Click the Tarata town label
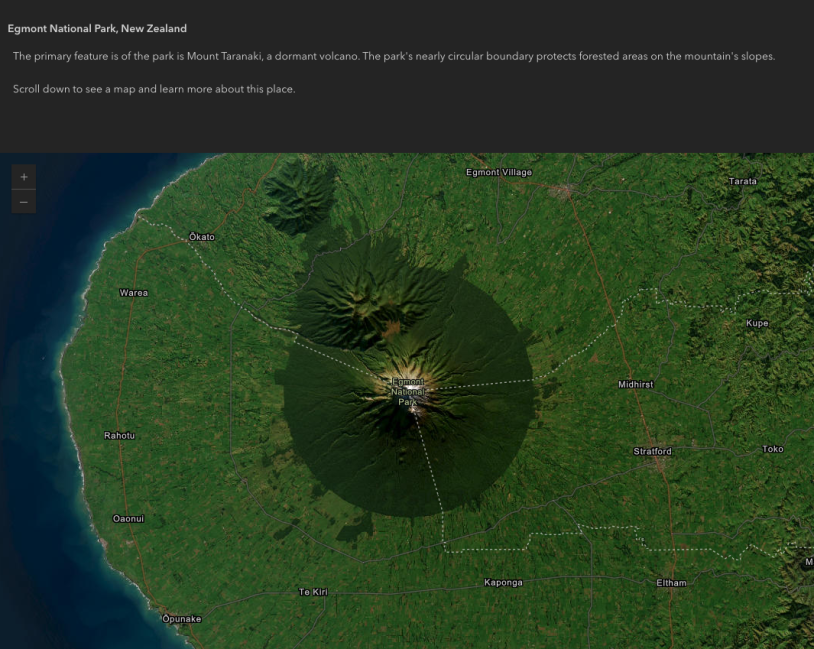 click(742, 181)
